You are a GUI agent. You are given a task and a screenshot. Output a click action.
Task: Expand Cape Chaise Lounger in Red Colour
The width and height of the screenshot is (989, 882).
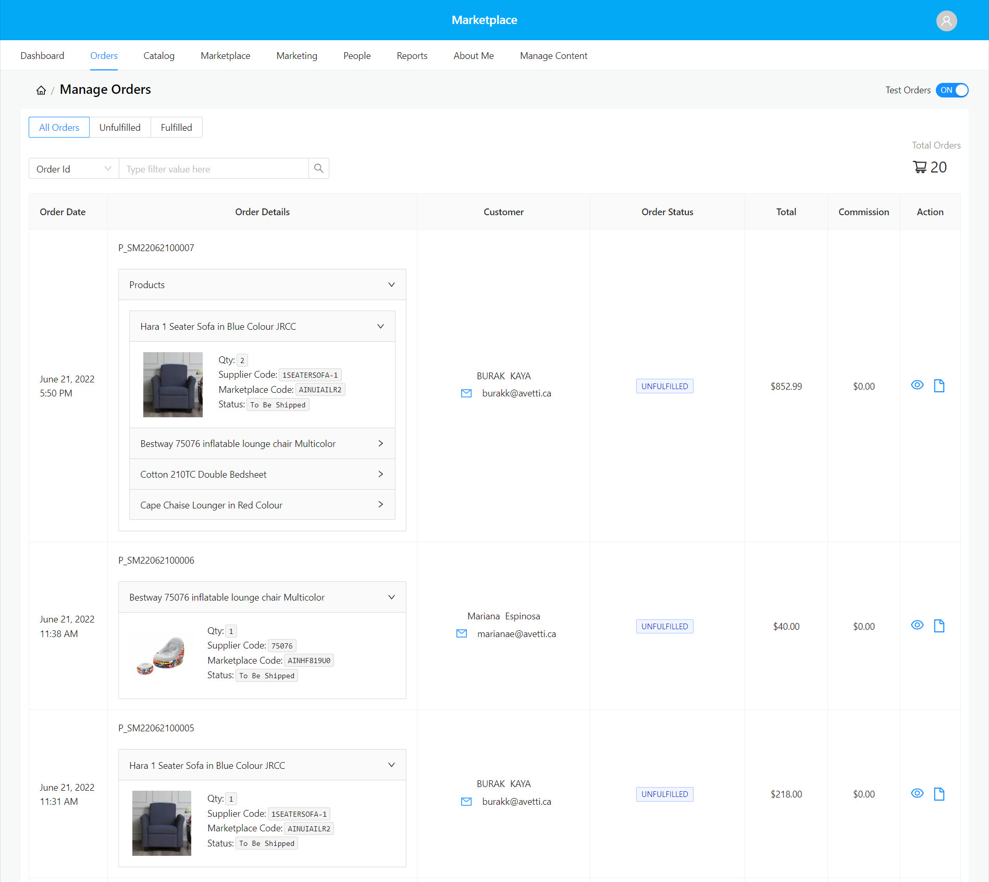[262, 505]
